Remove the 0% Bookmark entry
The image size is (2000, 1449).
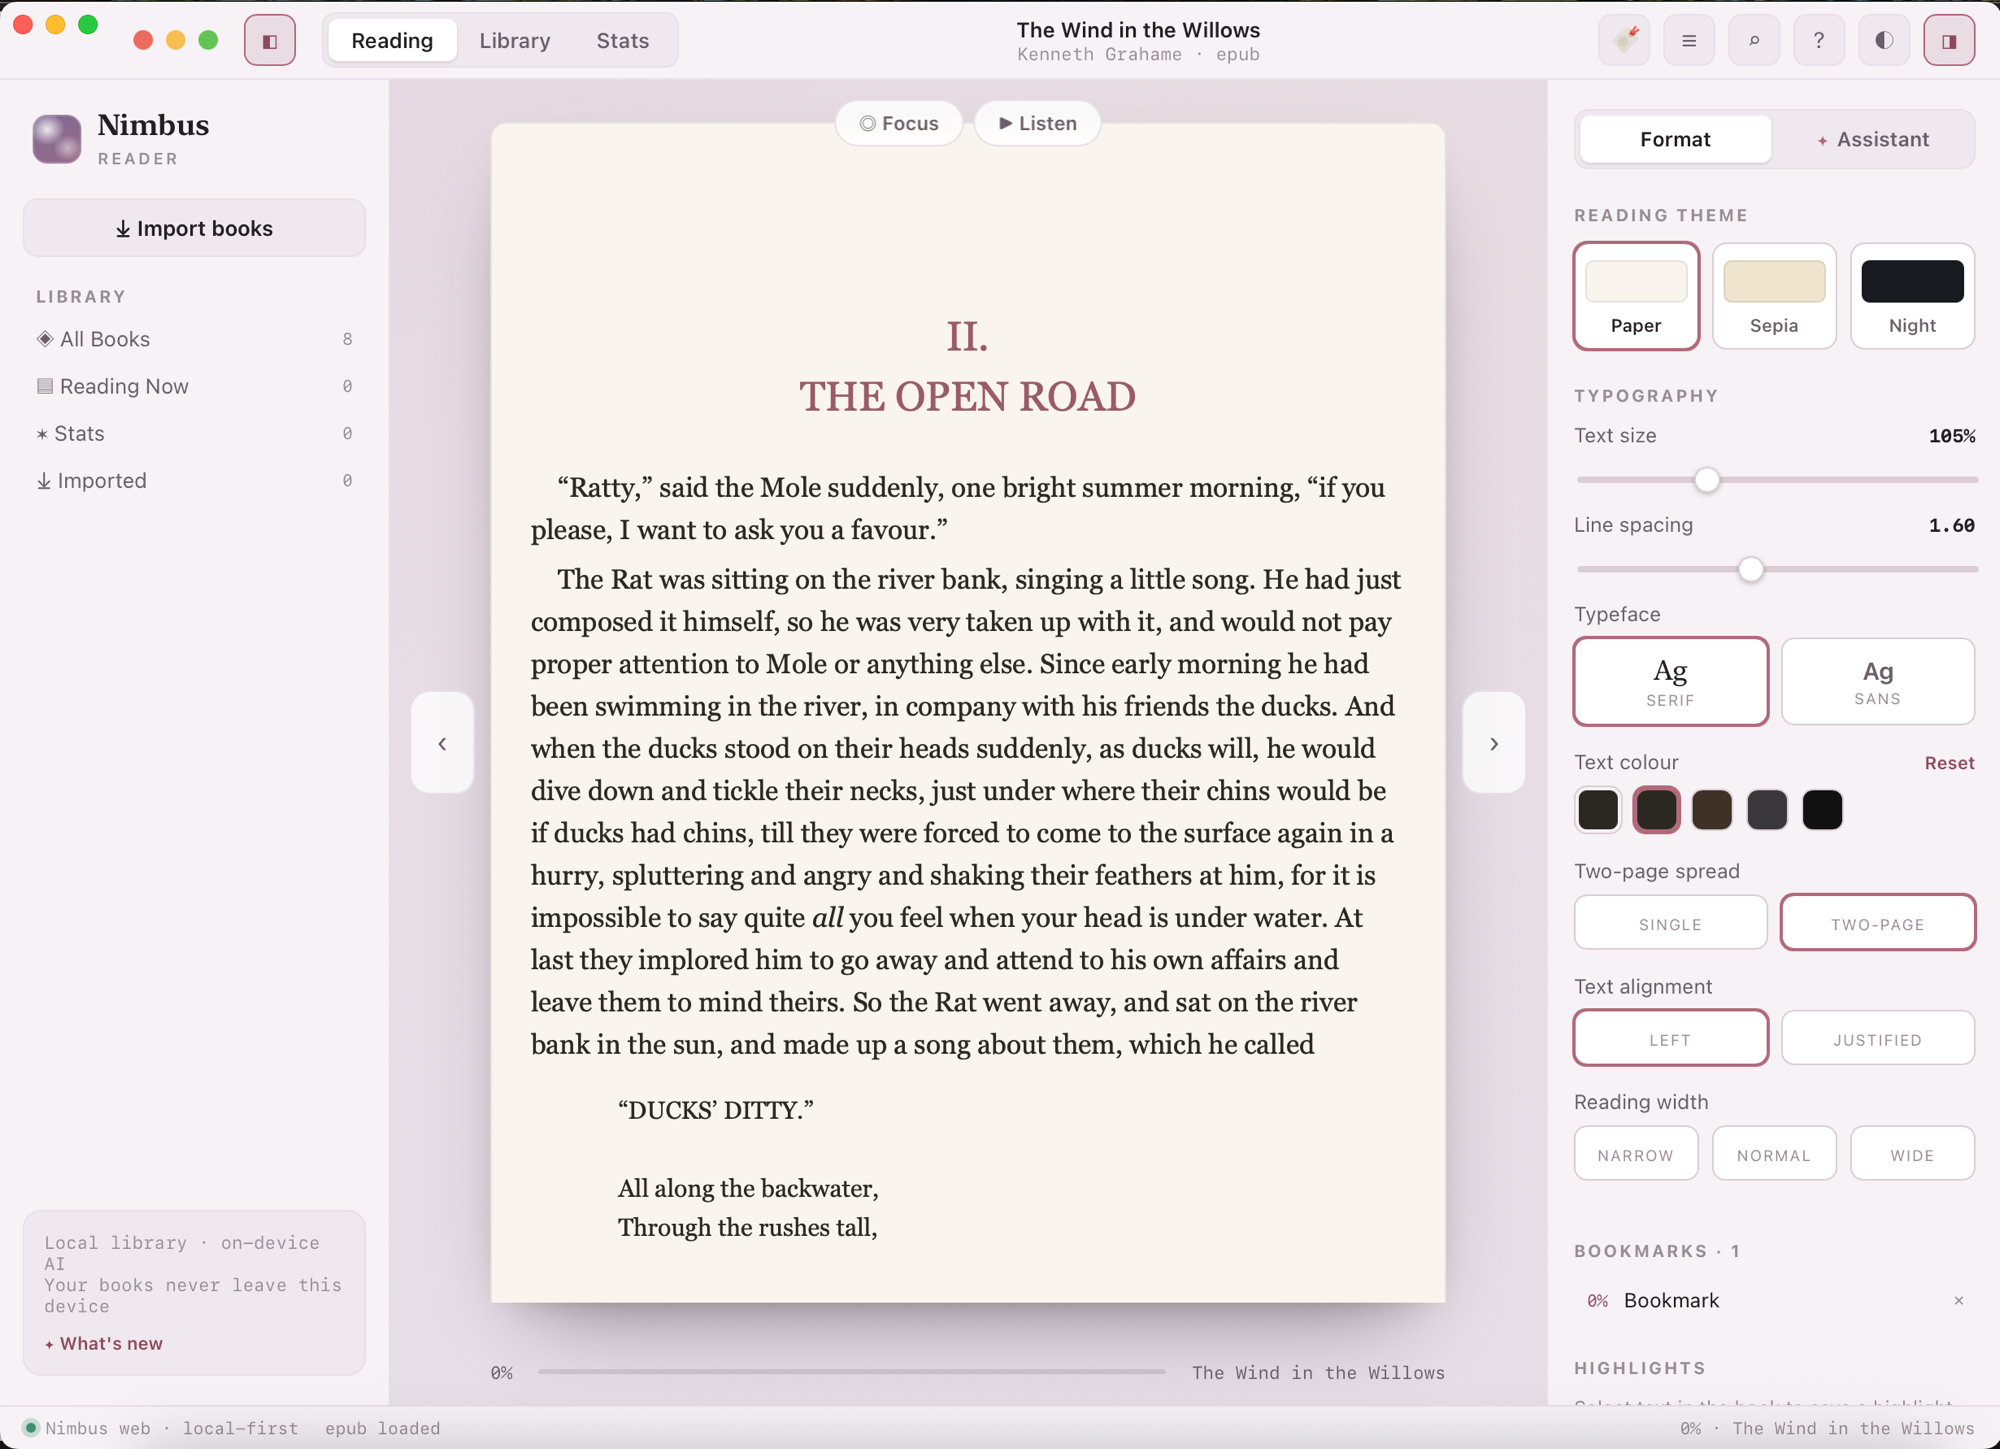click(x=1958, y=1301)
